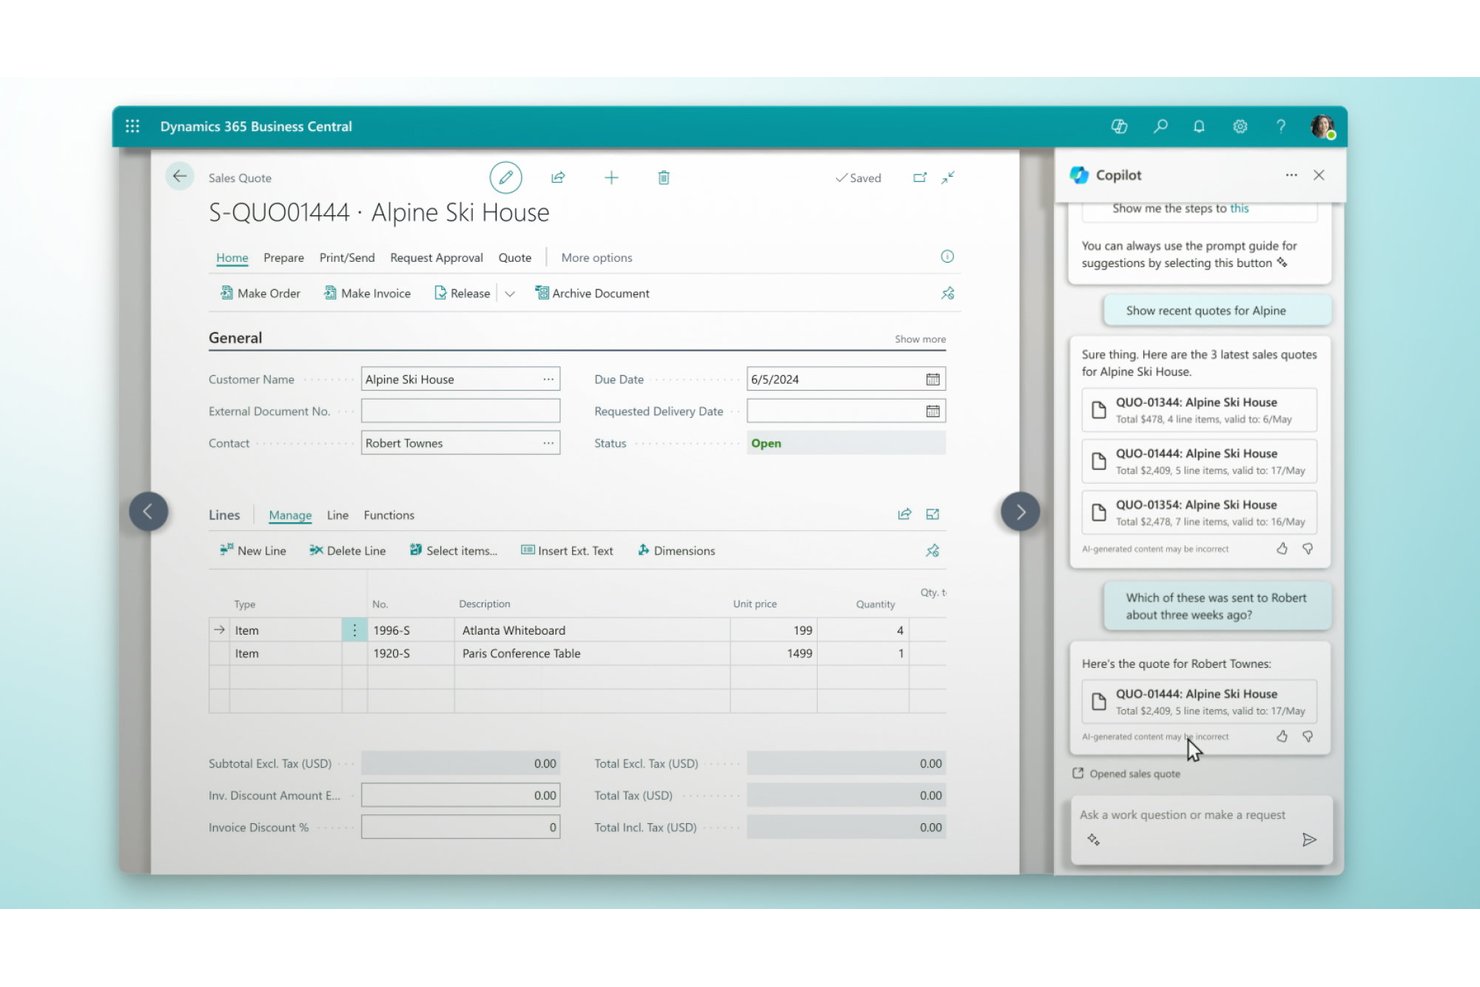This screenshot has width=1480, height=987.
Task: Open settings gear in top bar
Action: click(x=1240, y=126)
